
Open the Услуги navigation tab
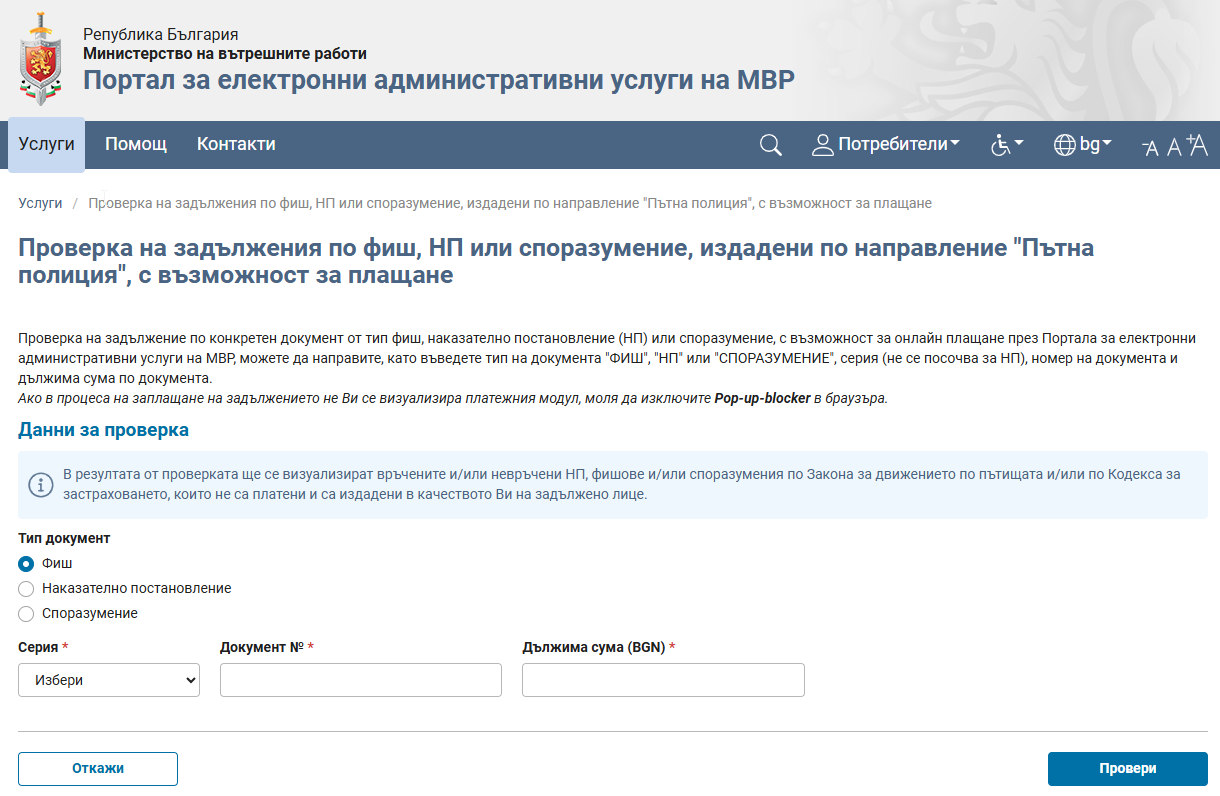tap(46, 144)
